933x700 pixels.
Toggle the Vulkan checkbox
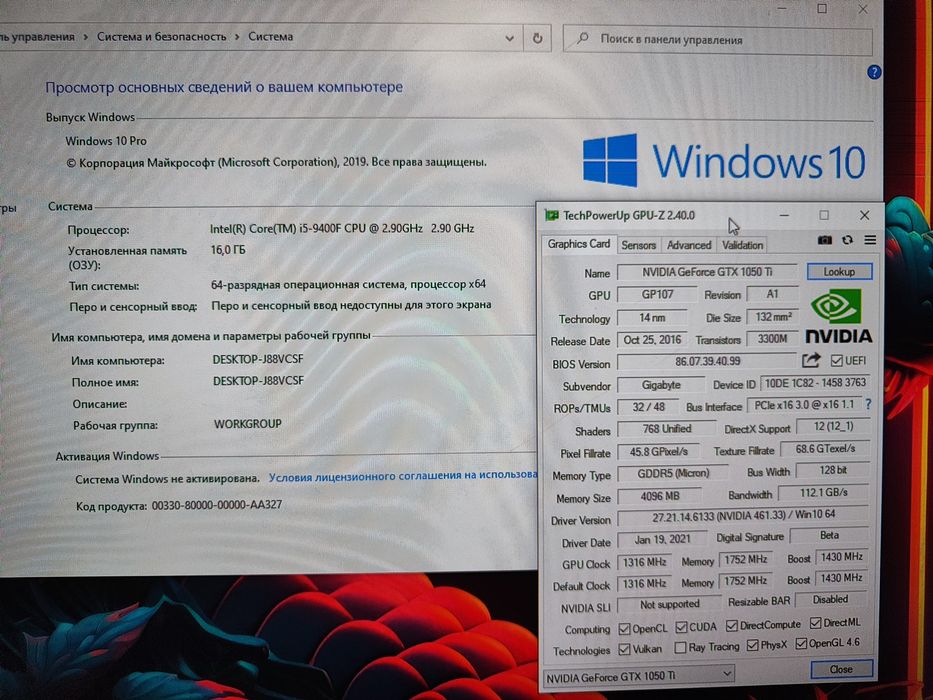[624, 649]
